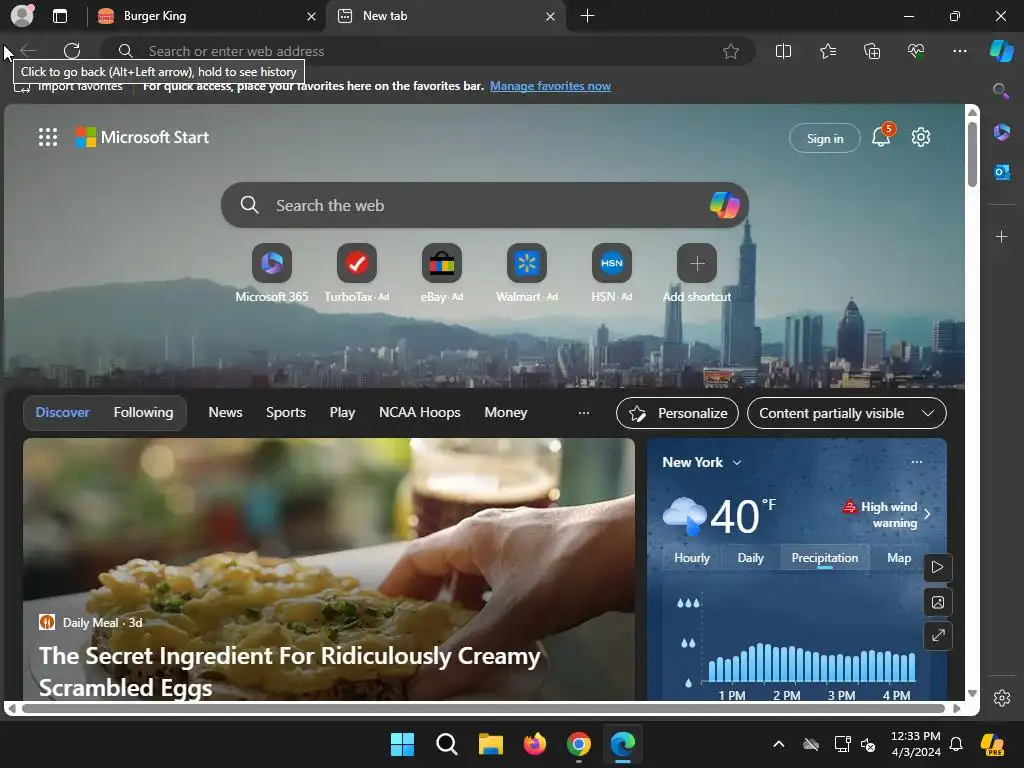Open notifications bell with badge
Image resolution: width=1024 pixels, height=768 pixels.
882,136
